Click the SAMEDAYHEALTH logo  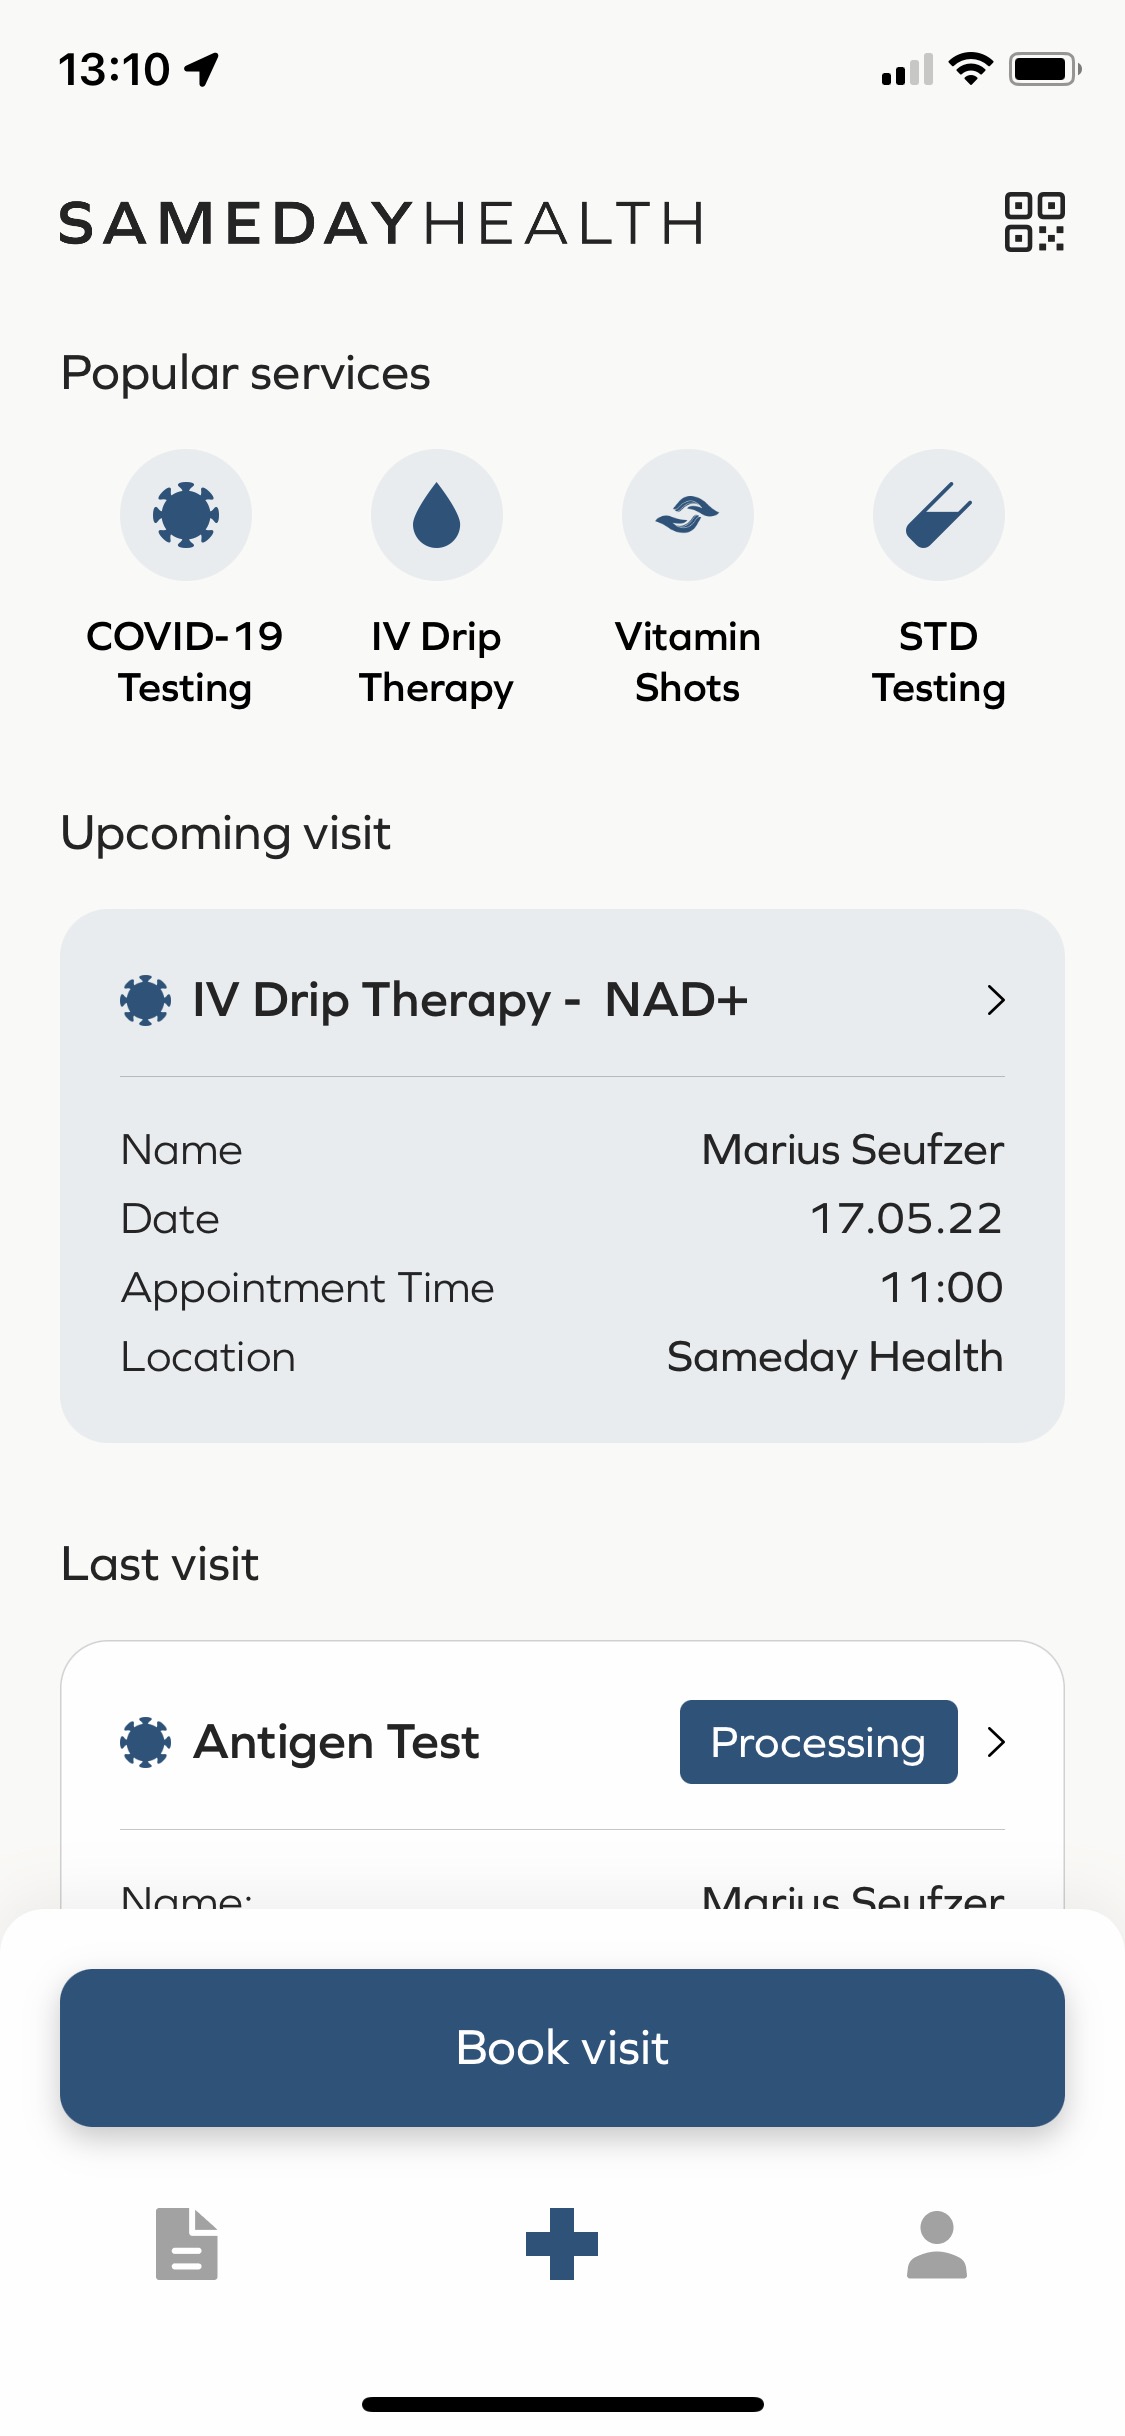click(382, 222)
